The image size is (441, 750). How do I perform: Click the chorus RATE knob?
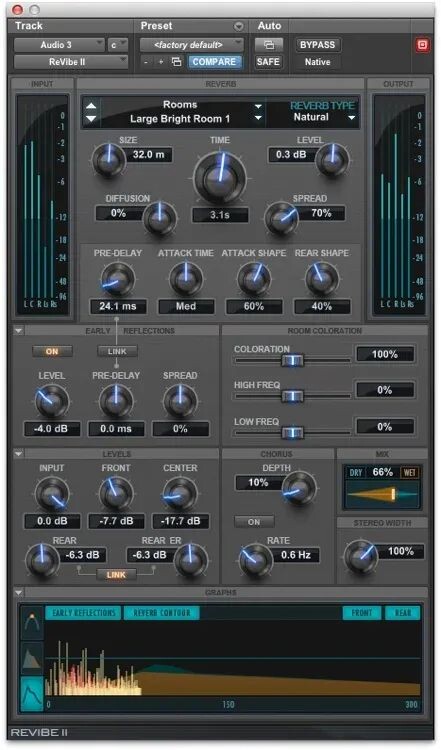(255, 560)
